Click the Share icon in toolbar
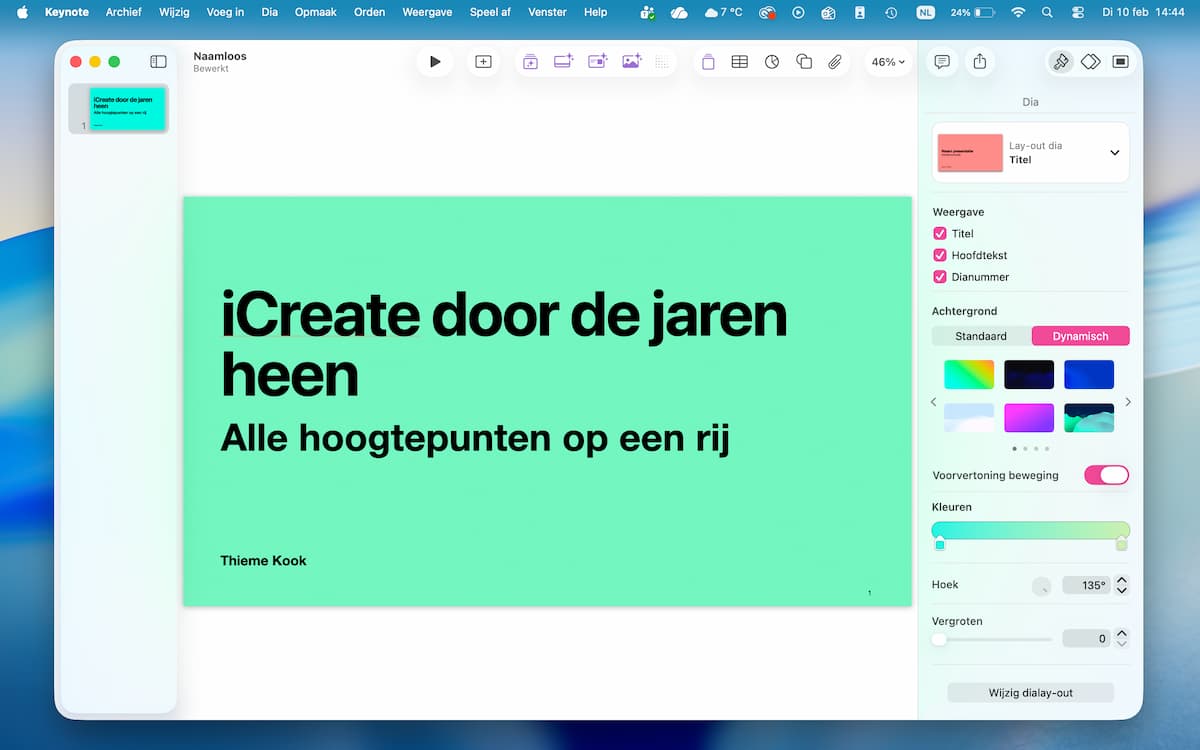Viewport: 1200px width, 750px height. click(980, 62)
